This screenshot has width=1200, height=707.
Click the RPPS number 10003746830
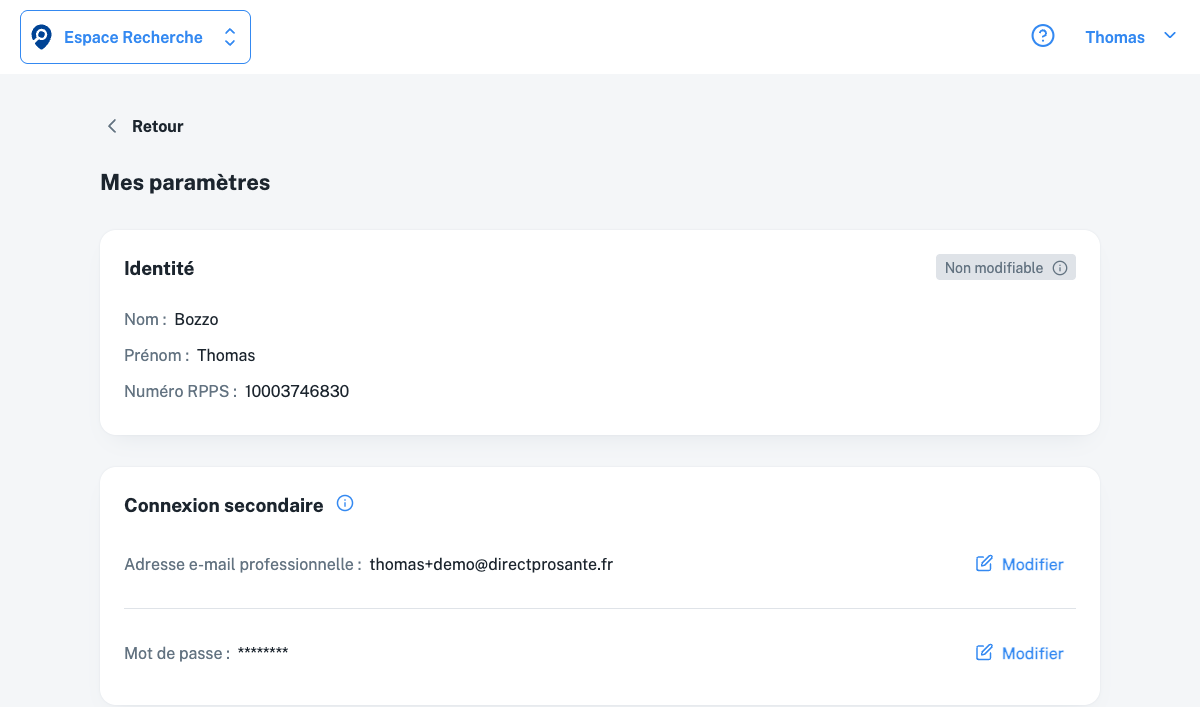pyautogui.click(x=297, y=391)
